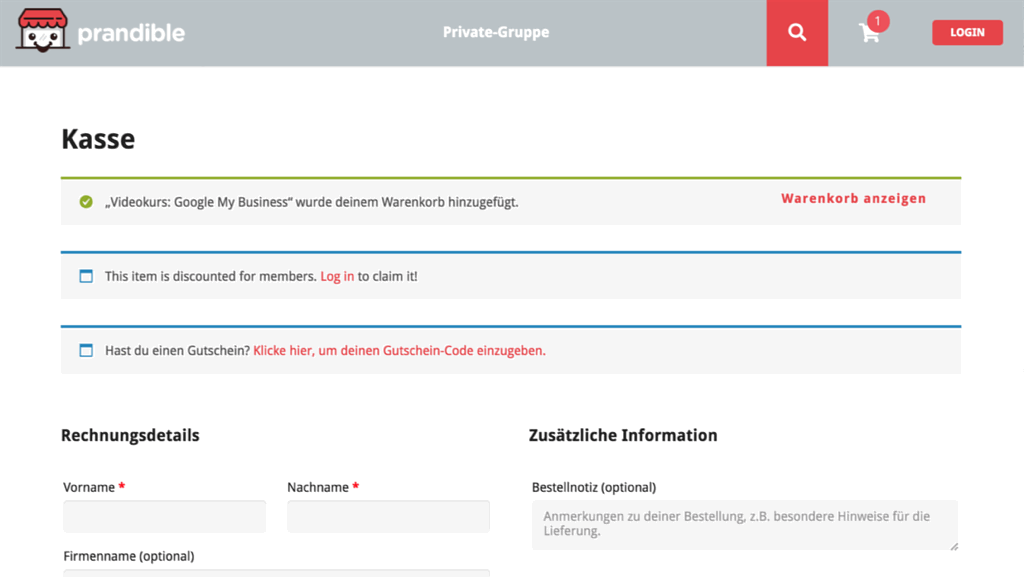Click the icon beside the Gutschein notice
1024x577 pixels.
pyautogui.click(x=86, y=351)
